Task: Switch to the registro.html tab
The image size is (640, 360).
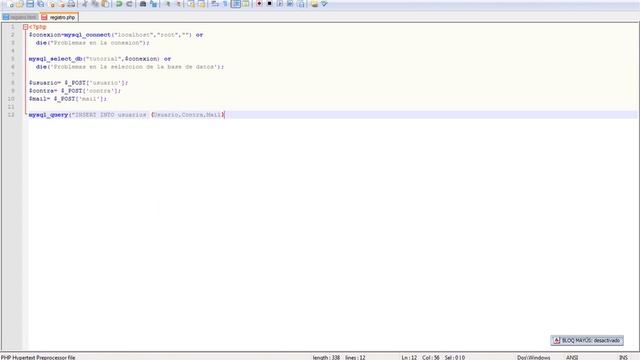Action: tap(20, 18)
